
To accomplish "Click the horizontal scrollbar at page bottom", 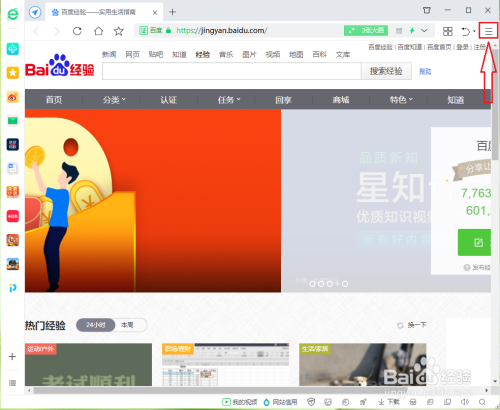I will (x=220, y=390).
